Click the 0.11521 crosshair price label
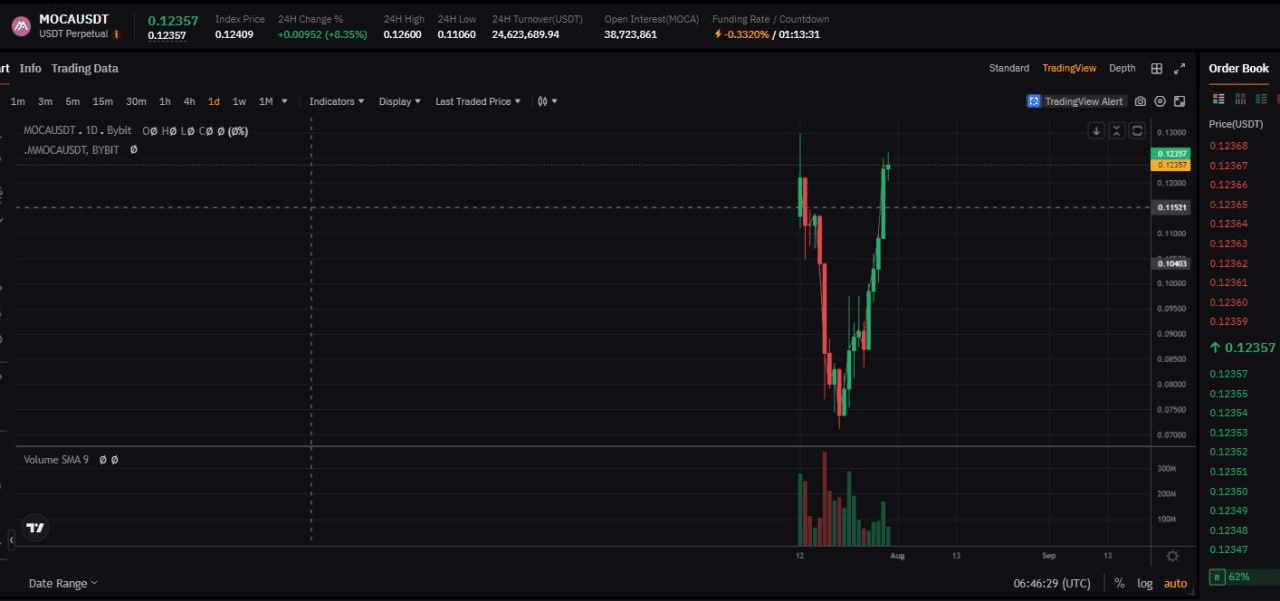Viewport: 1280px width, 601px height. [1171, 207]
